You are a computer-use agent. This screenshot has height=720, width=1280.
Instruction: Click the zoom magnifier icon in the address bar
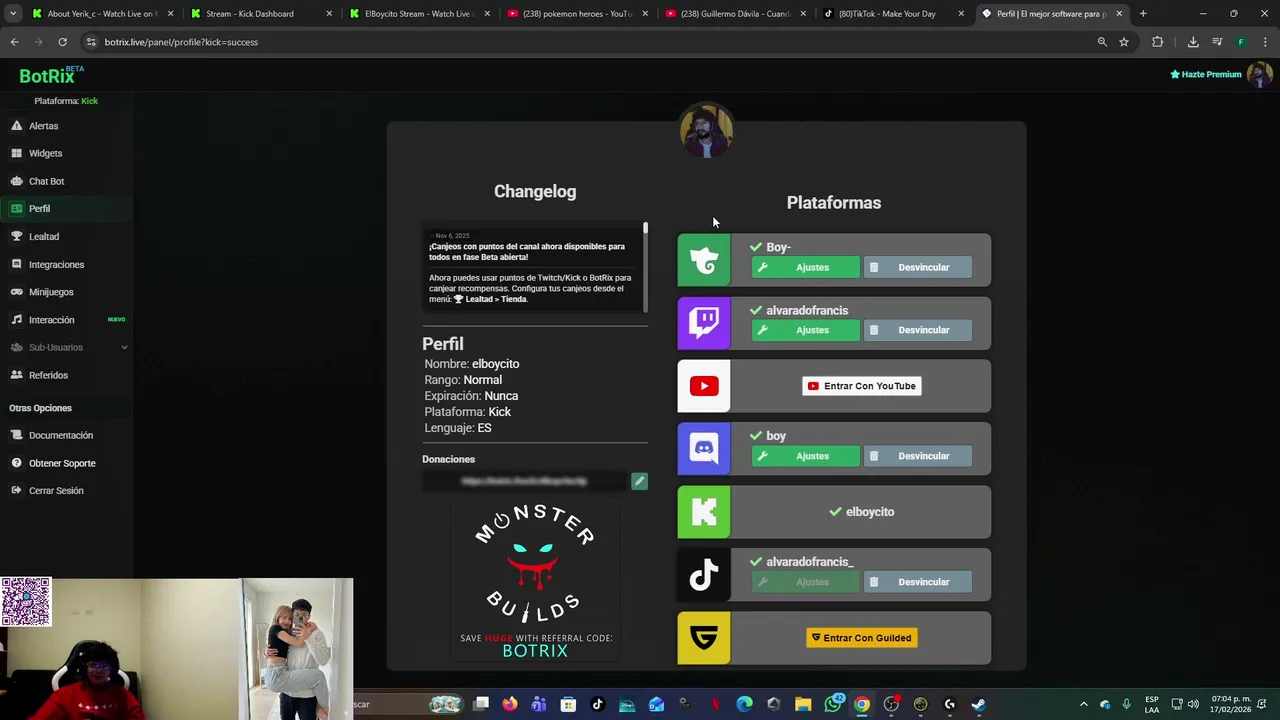(x=1102, y=42)
